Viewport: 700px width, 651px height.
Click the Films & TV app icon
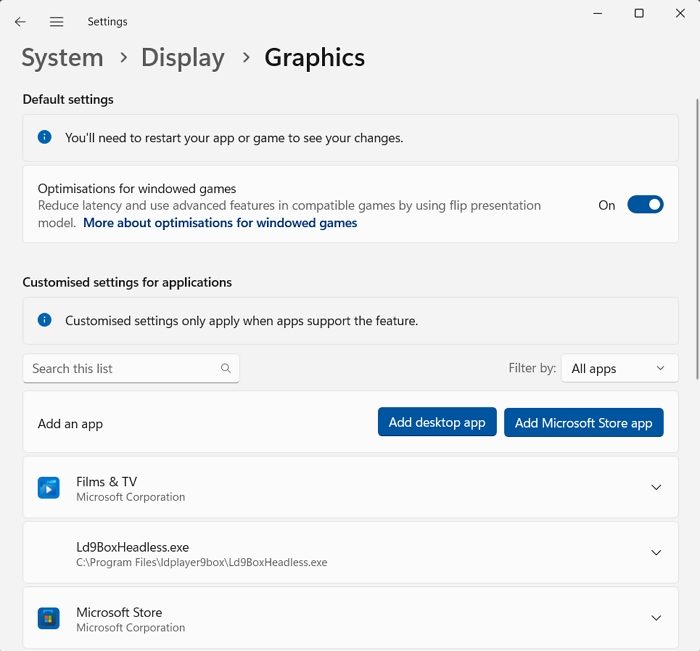click(x=48, y=488)
